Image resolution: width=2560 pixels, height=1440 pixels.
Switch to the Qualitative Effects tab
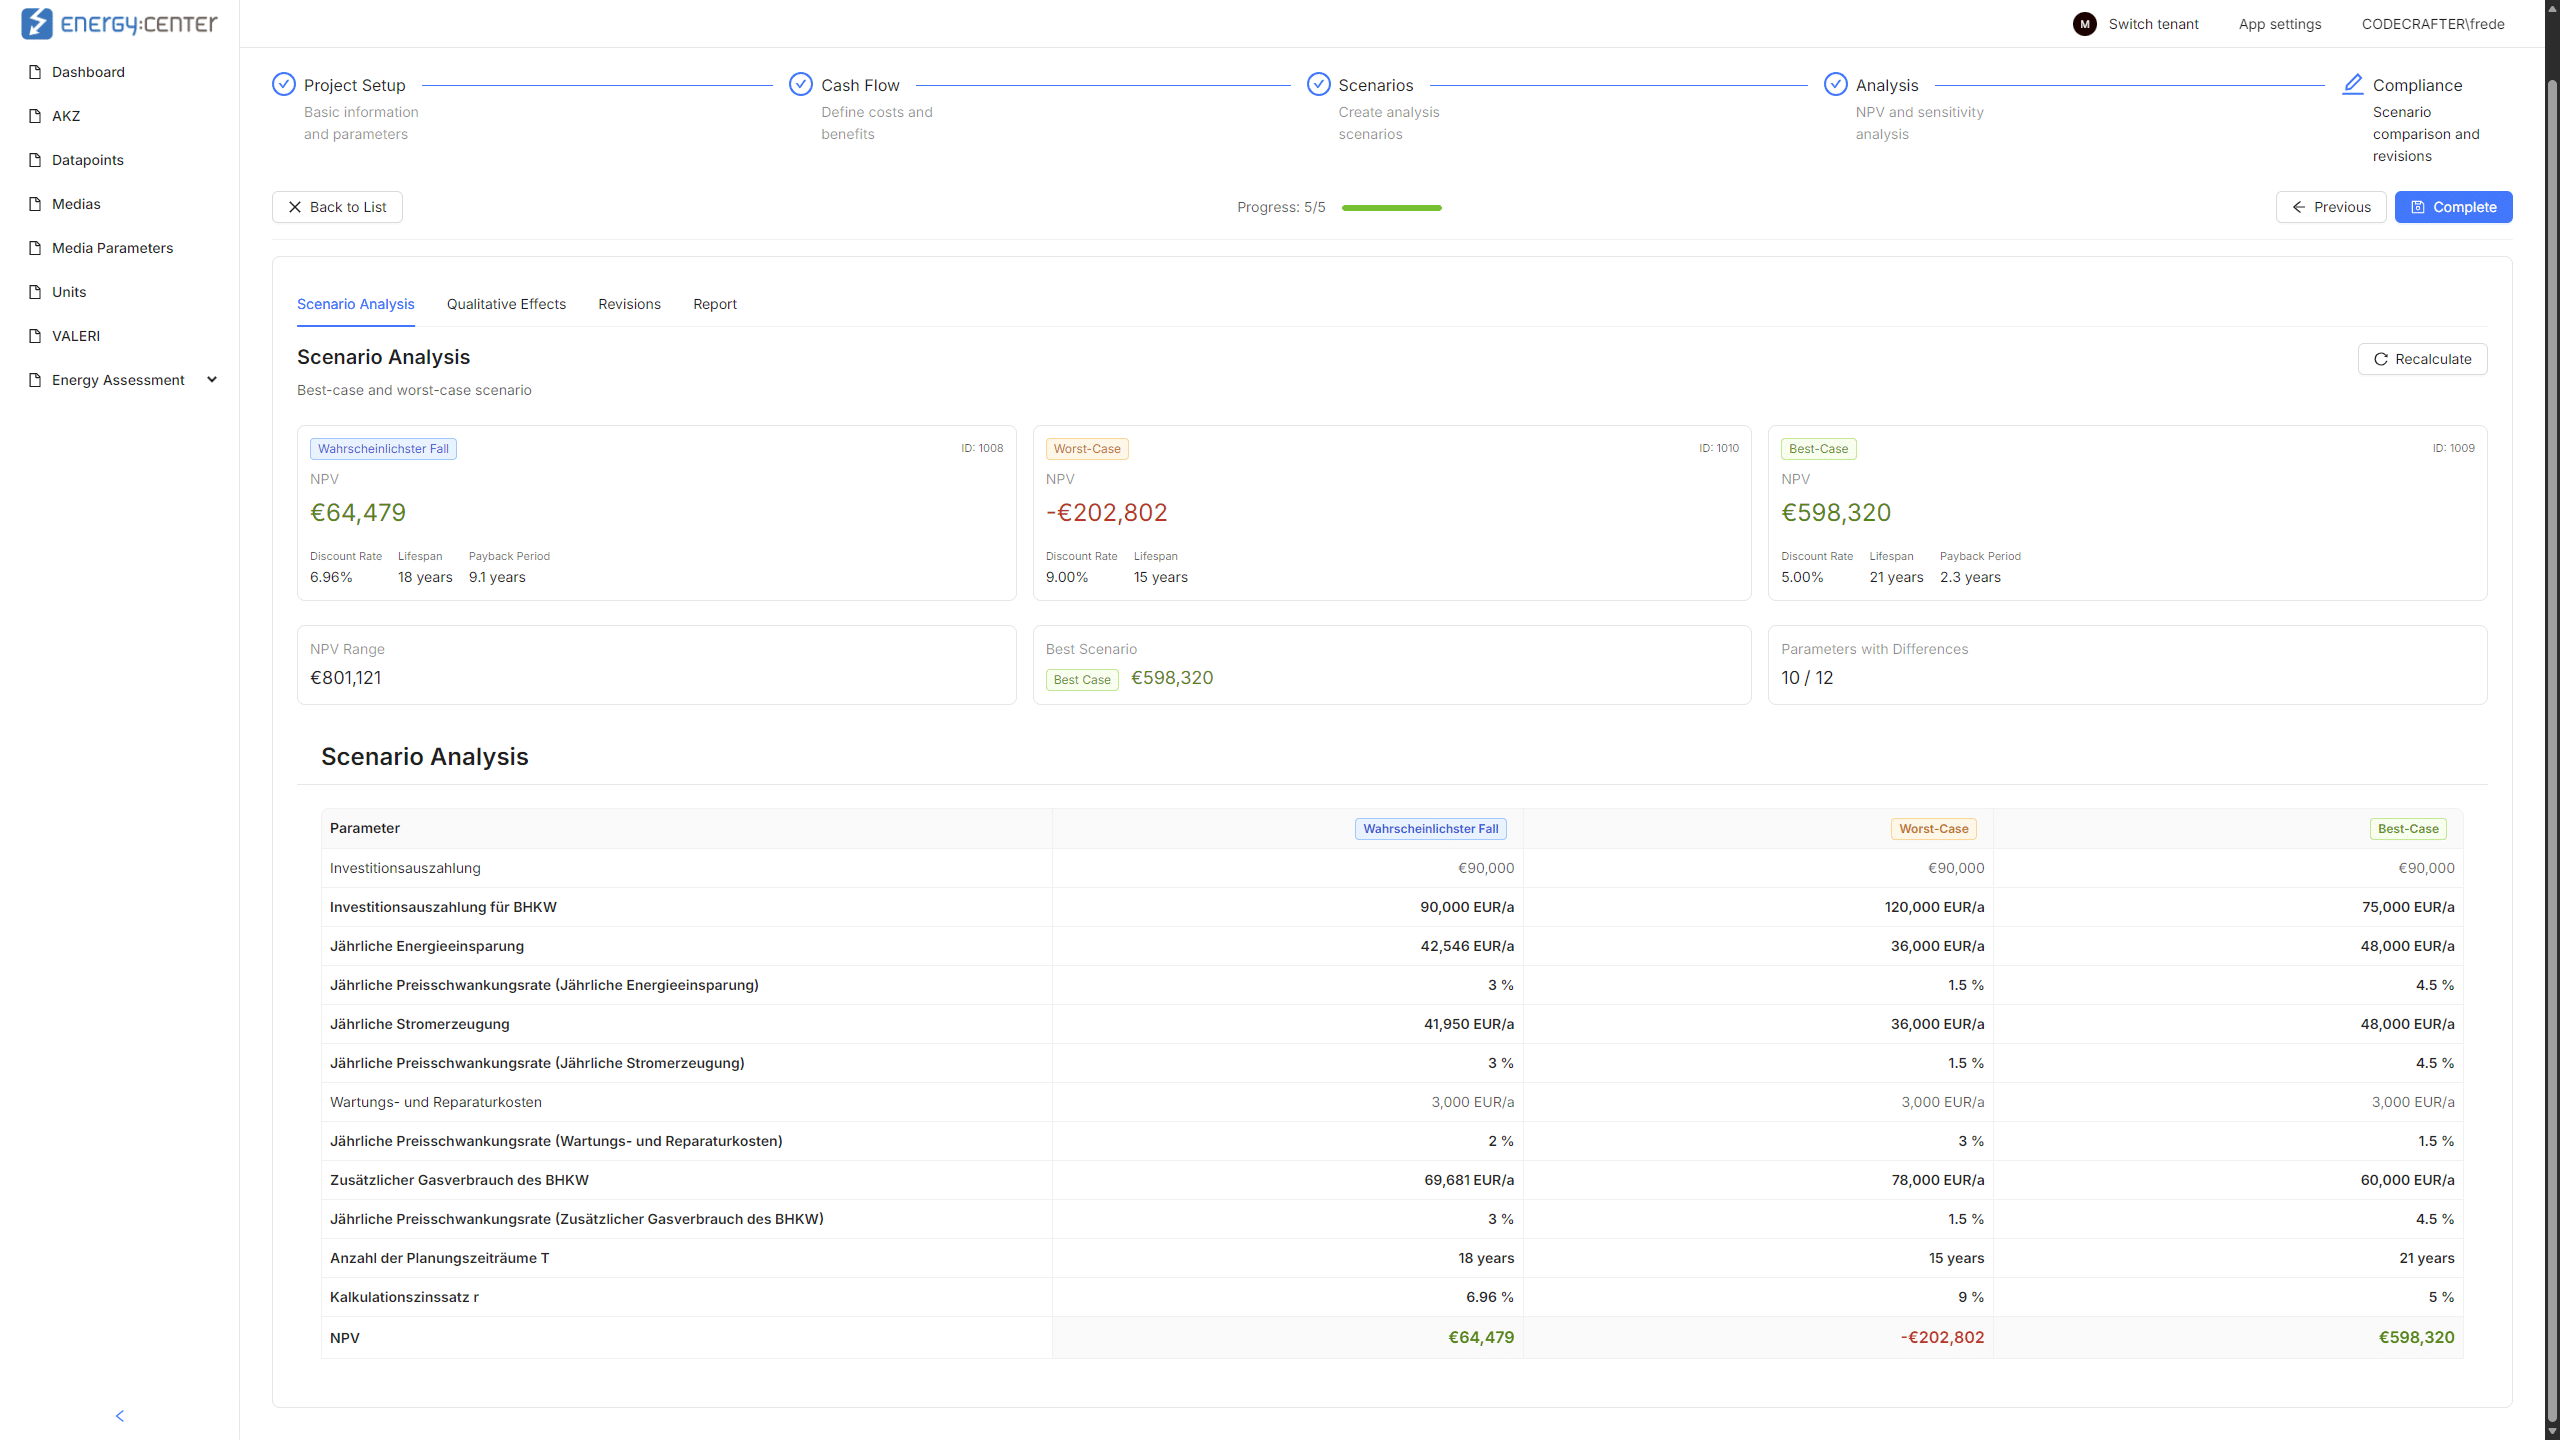point(506,304)
